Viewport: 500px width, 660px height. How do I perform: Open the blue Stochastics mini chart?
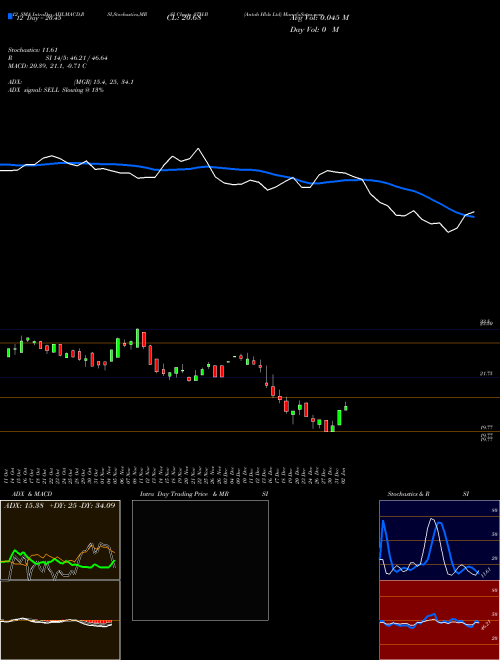439,540
